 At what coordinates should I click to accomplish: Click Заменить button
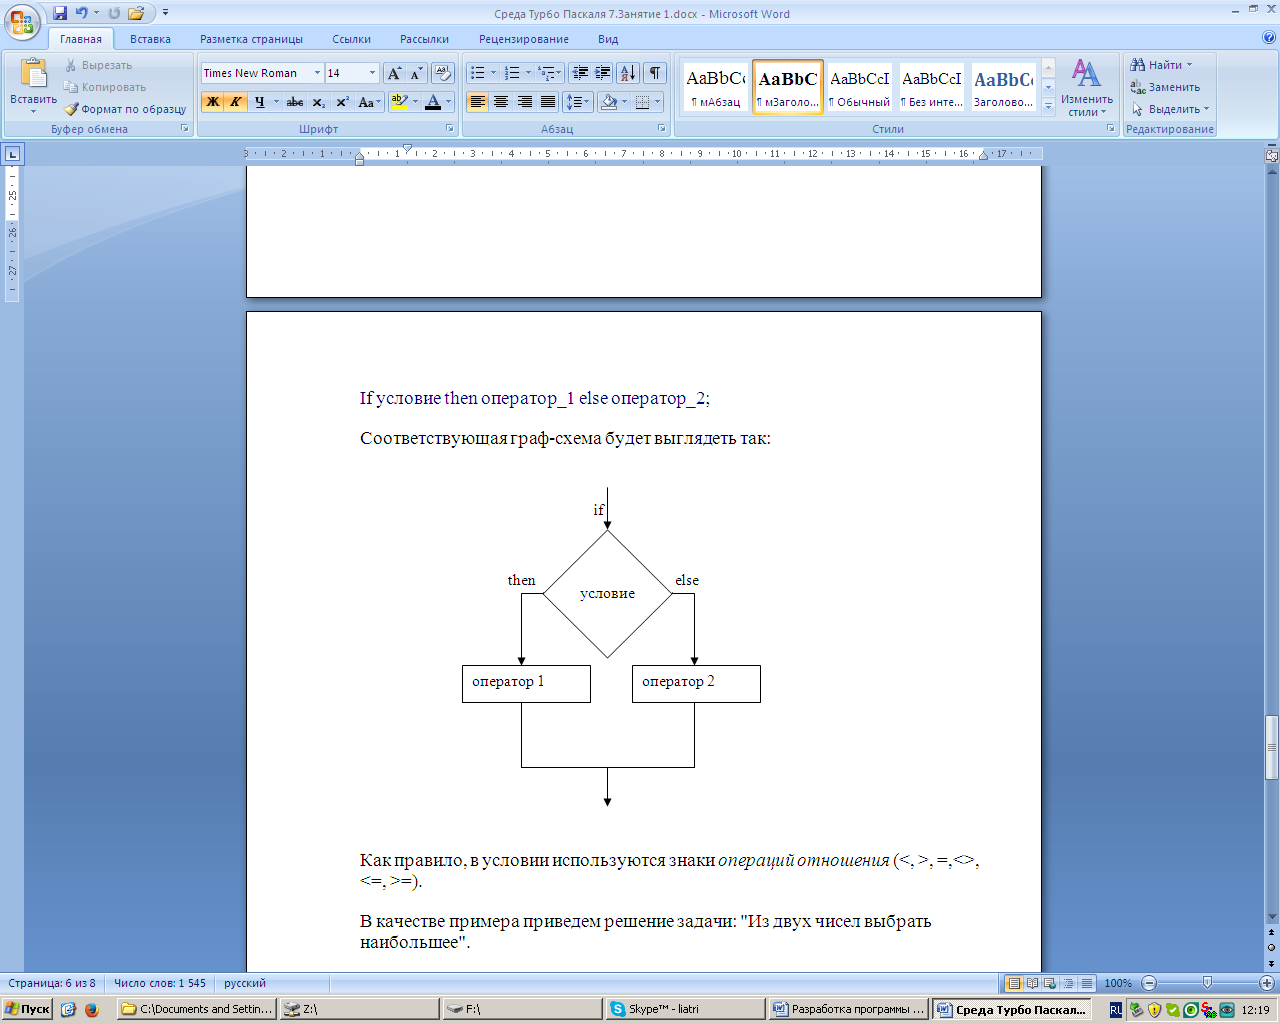[1165, 87]
